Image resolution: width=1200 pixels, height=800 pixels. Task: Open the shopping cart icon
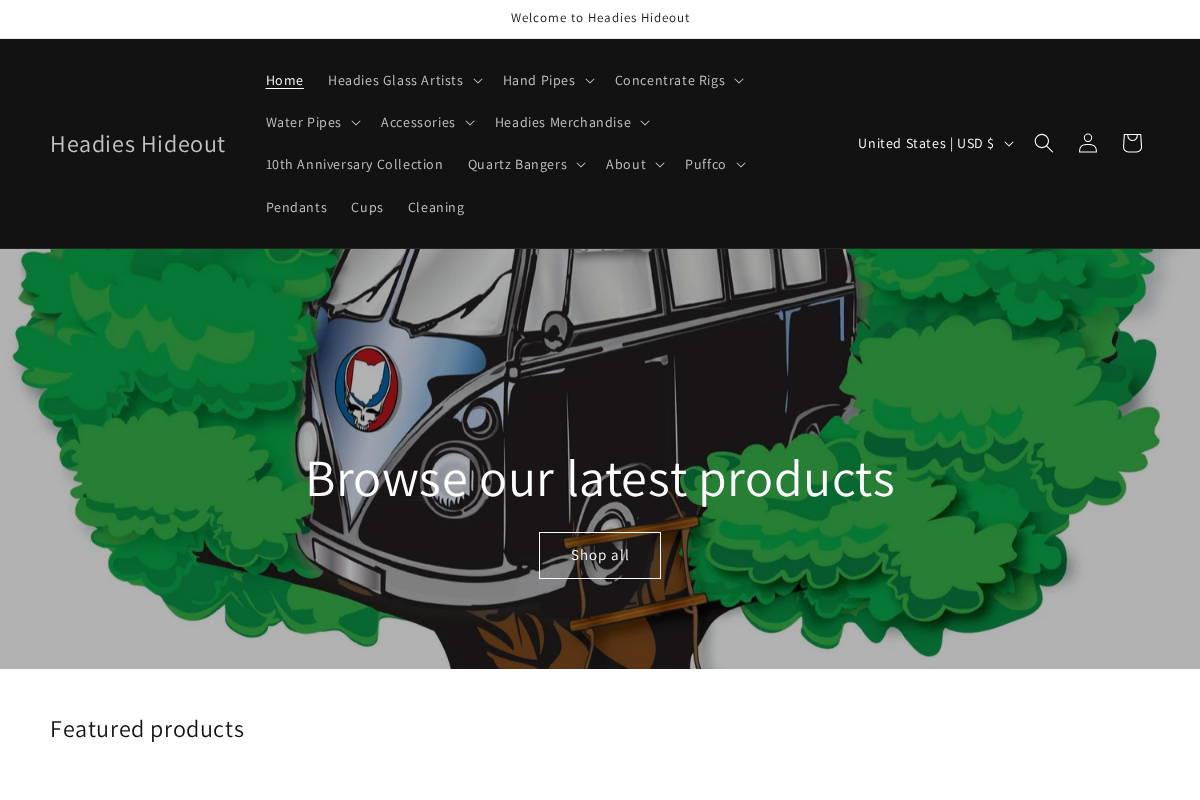click(x=1131, y=143)
